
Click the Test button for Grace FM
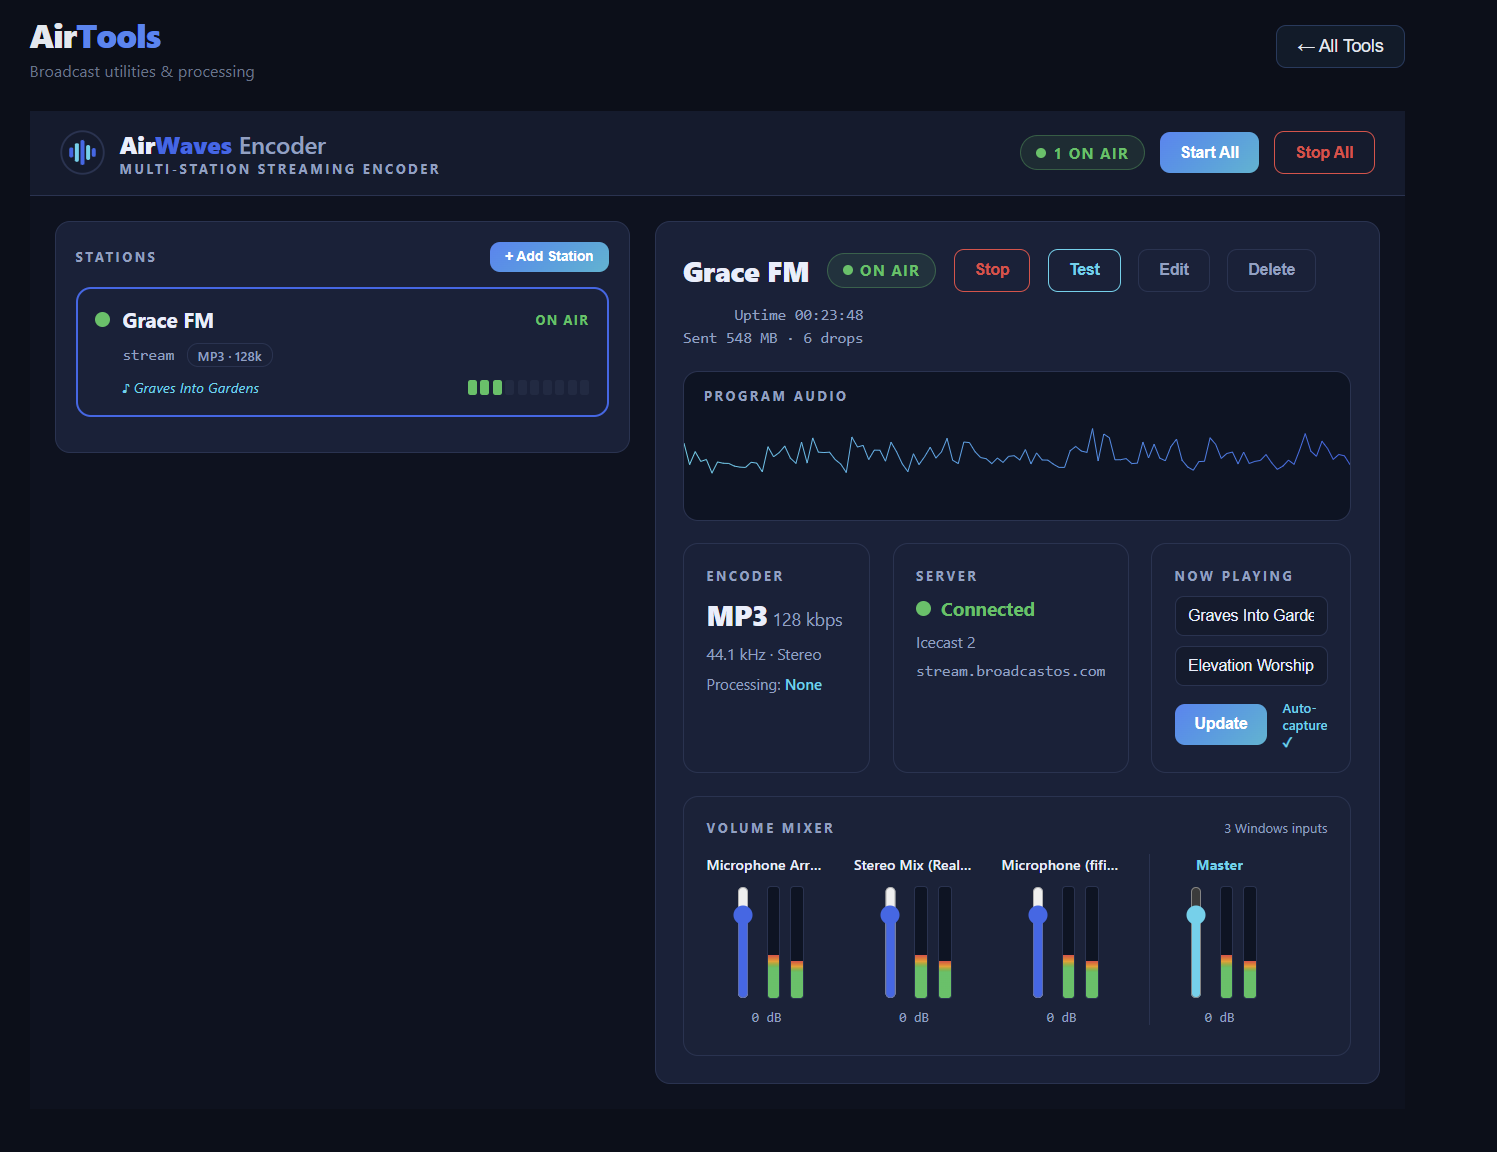click(x=1084, y=270)
